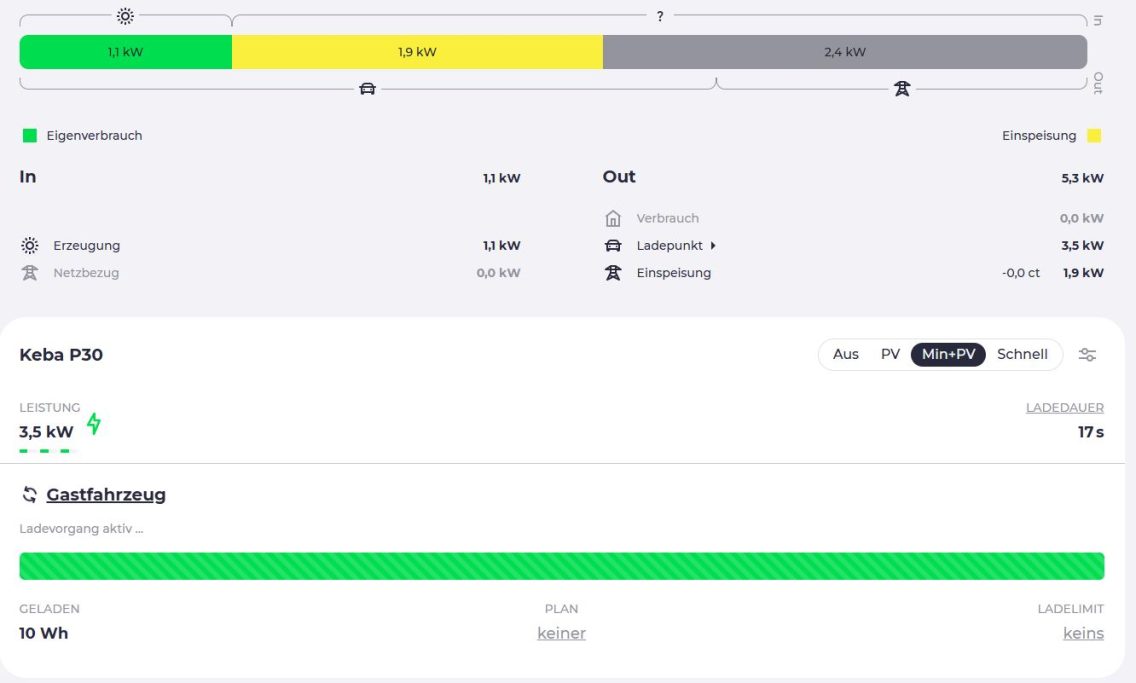
Task: Open the Plan 'keiner' setting
Action: (561, 633)
